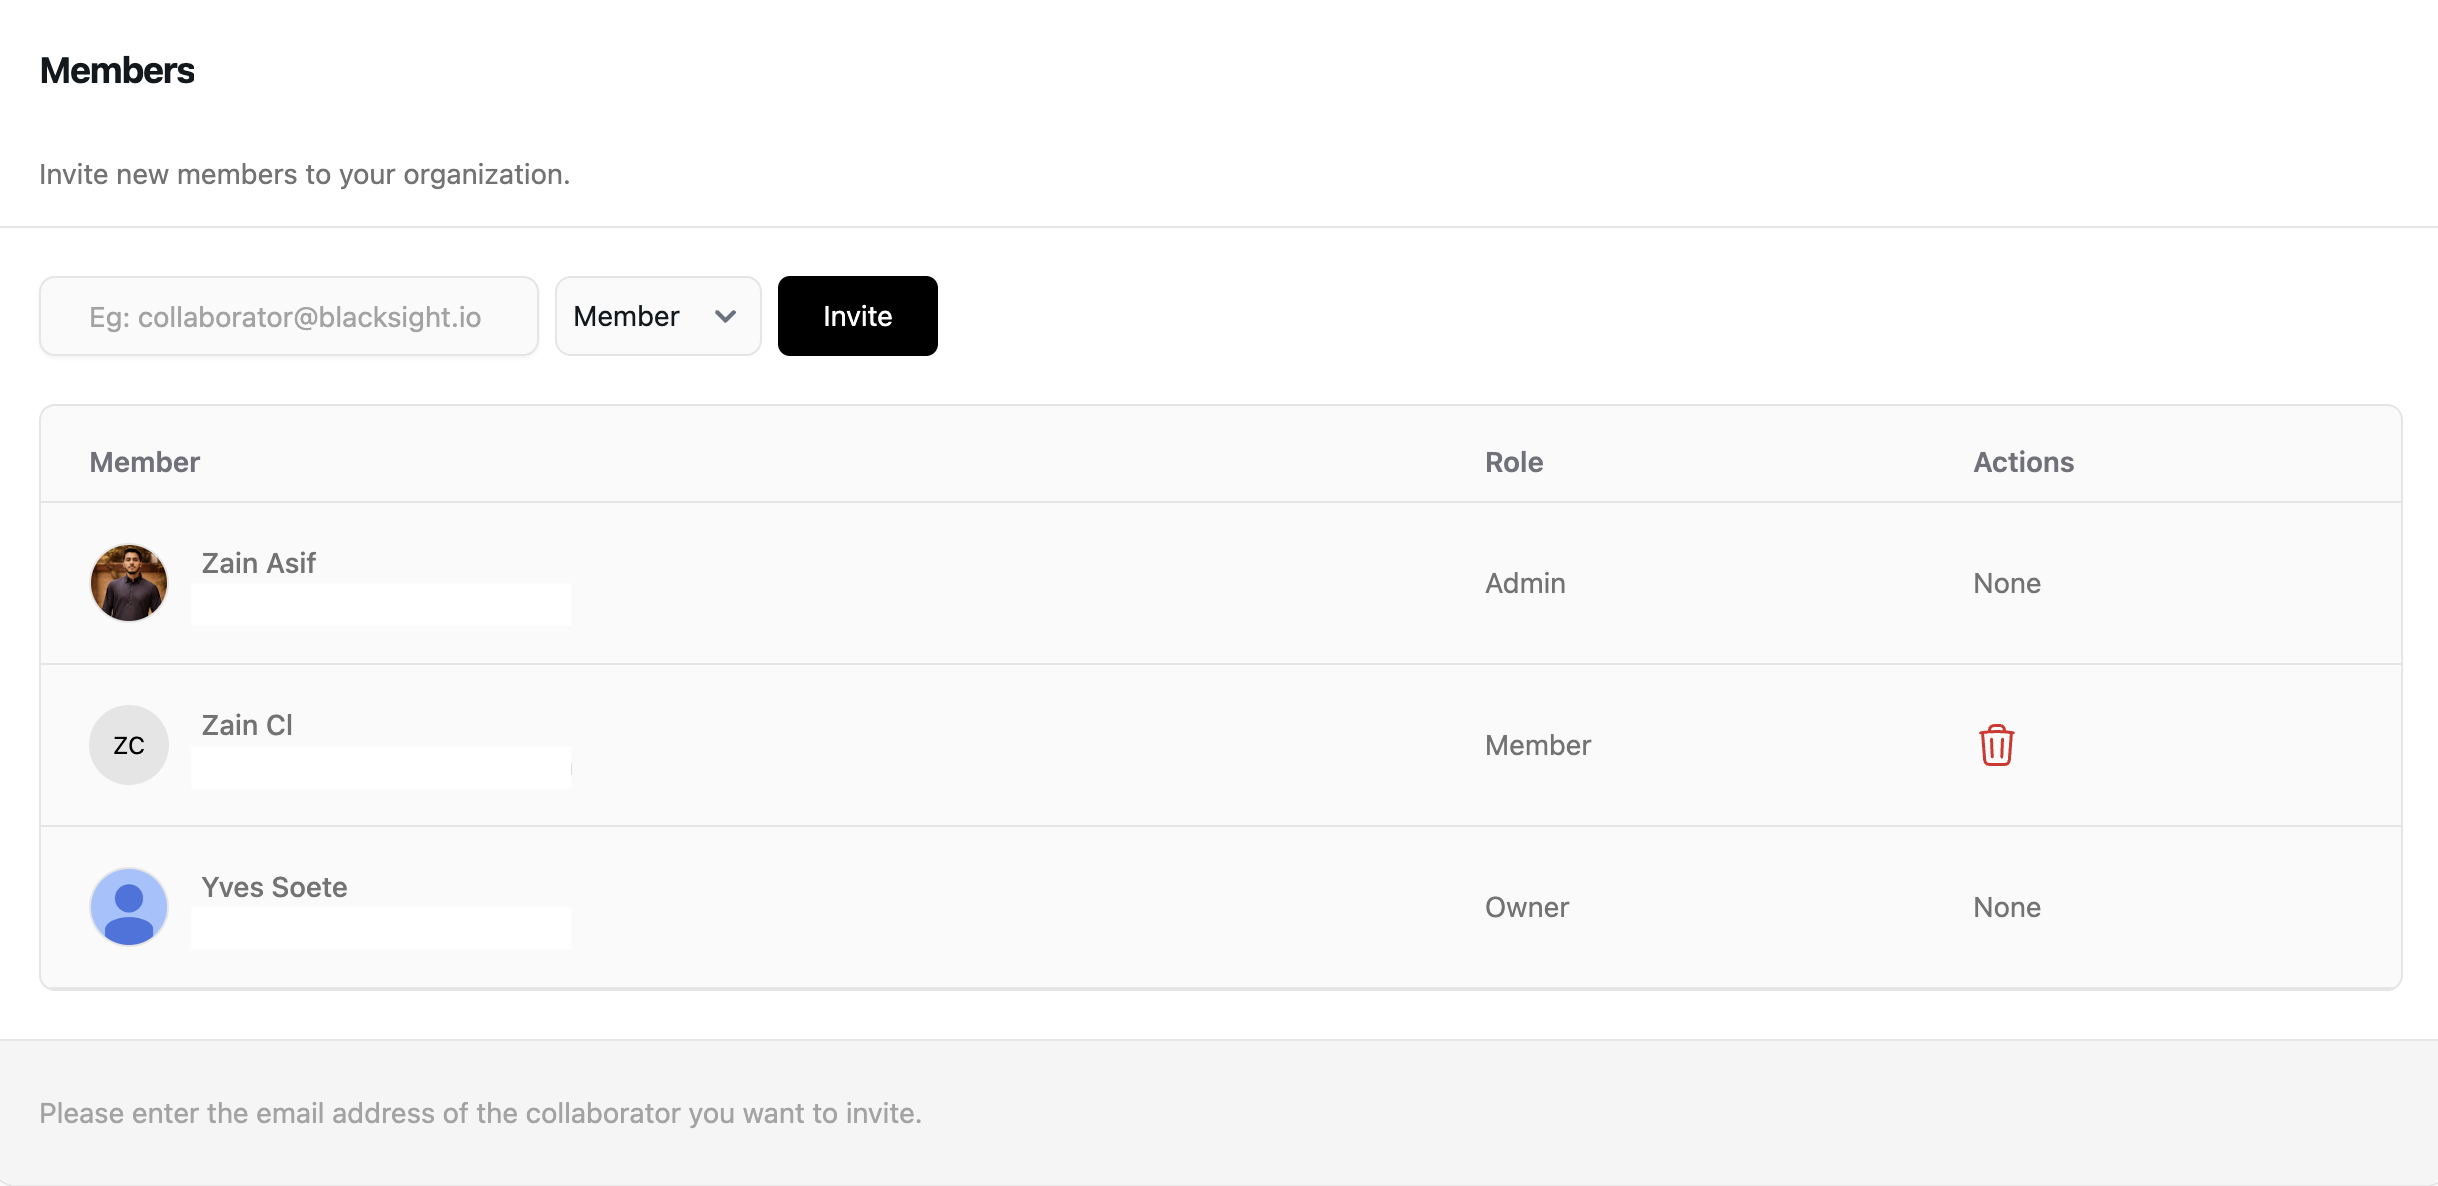The width and height of the screenshot is (2438, 1186).
Task: Click the Actions column header
Action: pos(2023,462)
